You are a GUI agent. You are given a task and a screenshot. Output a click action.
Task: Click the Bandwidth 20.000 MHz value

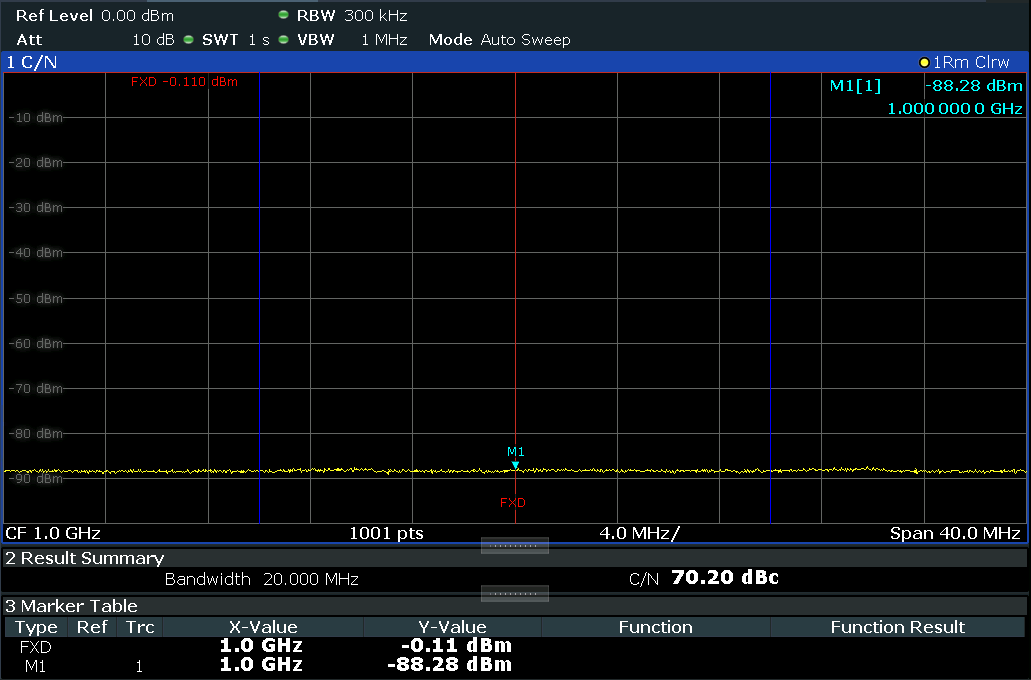(x=262, y=579)
